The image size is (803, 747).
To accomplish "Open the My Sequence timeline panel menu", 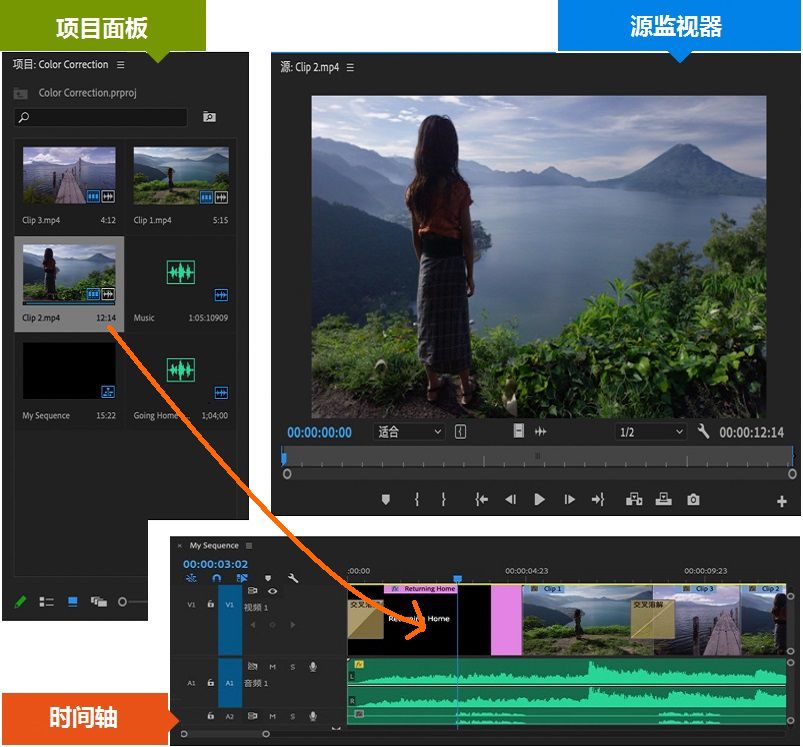I will [x=249, y=546].
